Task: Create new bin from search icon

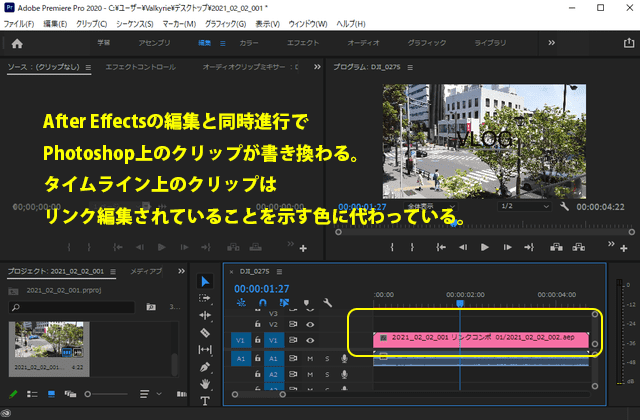Action: (x=151, y=307)
